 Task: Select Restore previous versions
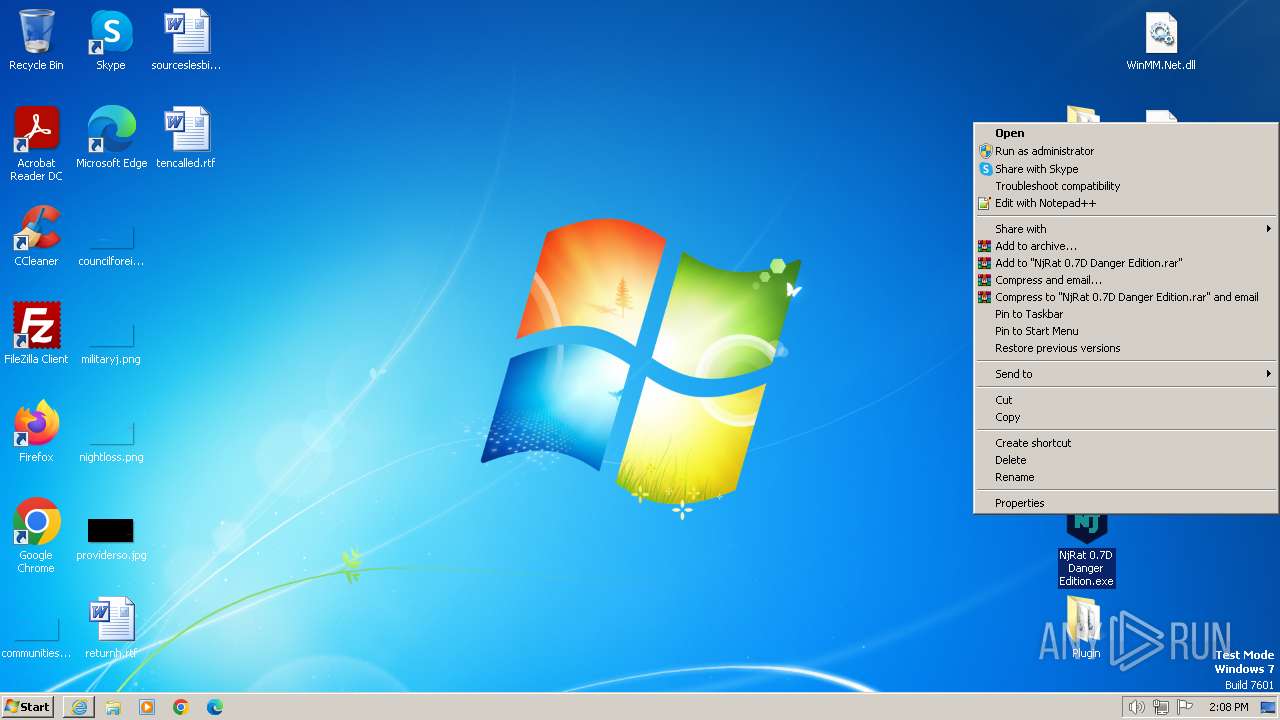point(1126,348)
